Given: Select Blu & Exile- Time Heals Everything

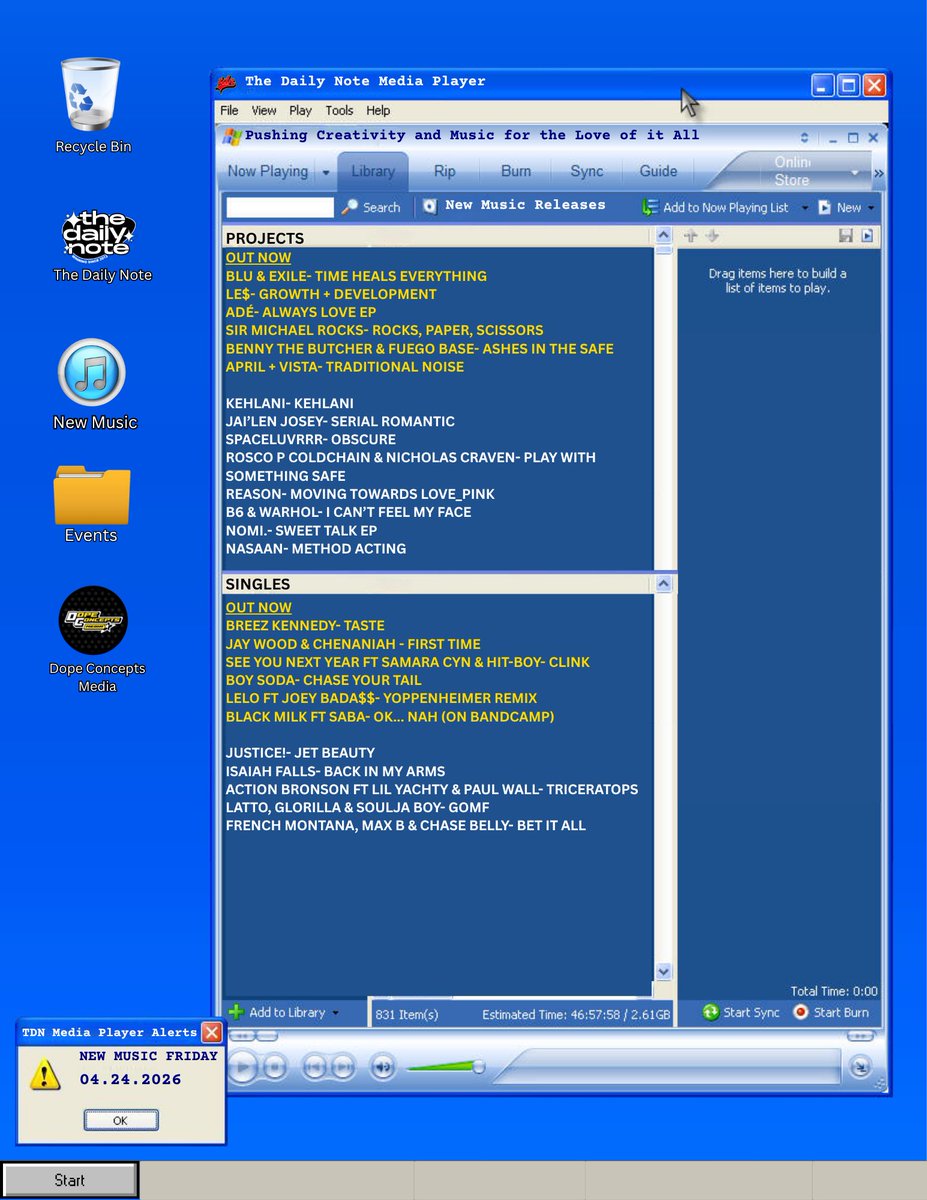Looking at the screenshot, I should click(x=356, y=276).
